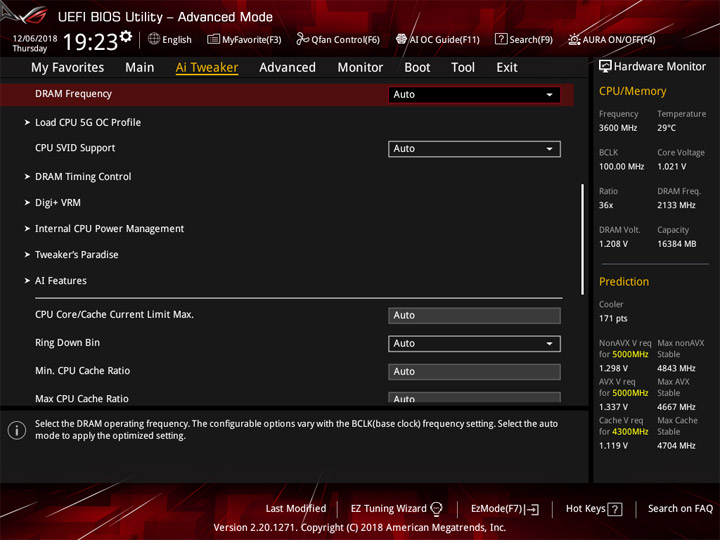Click CPU Core/Cache Current Limit Max. field

point(474,315)
